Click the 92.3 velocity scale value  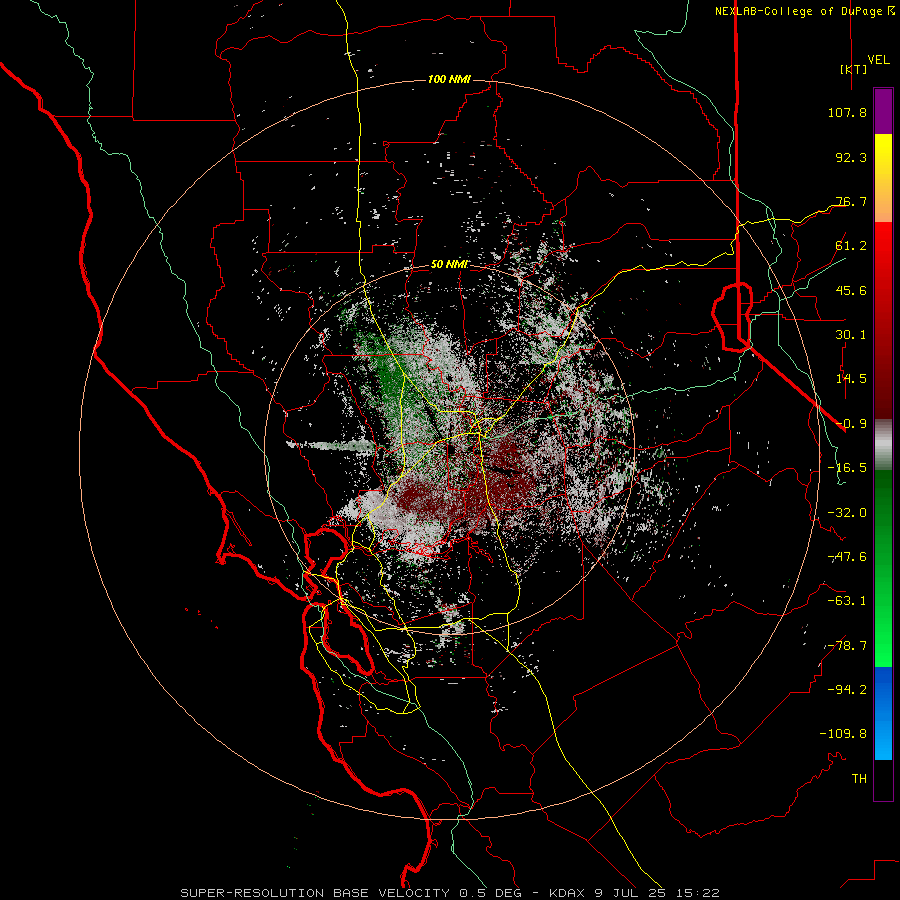[x=851, y=157]
